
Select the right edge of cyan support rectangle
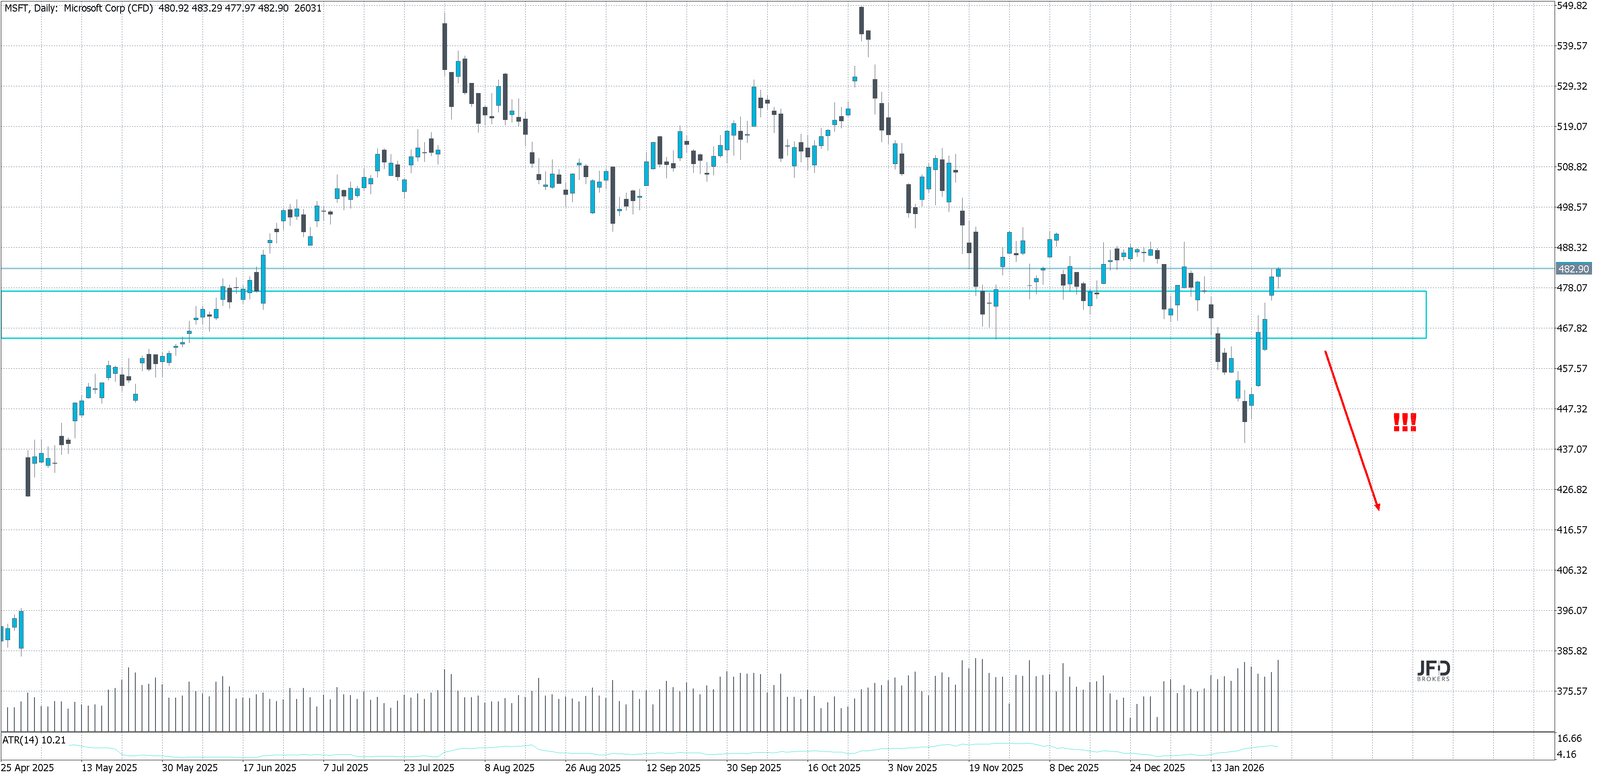[x=1426, y=314]
